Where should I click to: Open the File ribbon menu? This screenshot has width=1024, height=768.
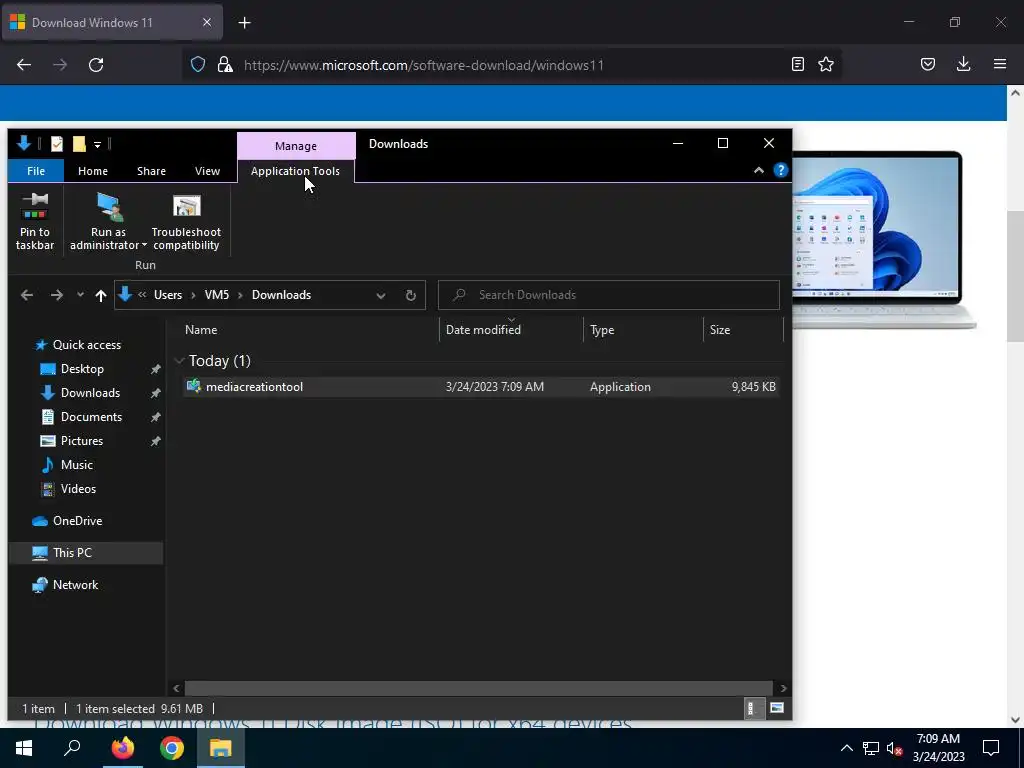(x=36, y=171)
